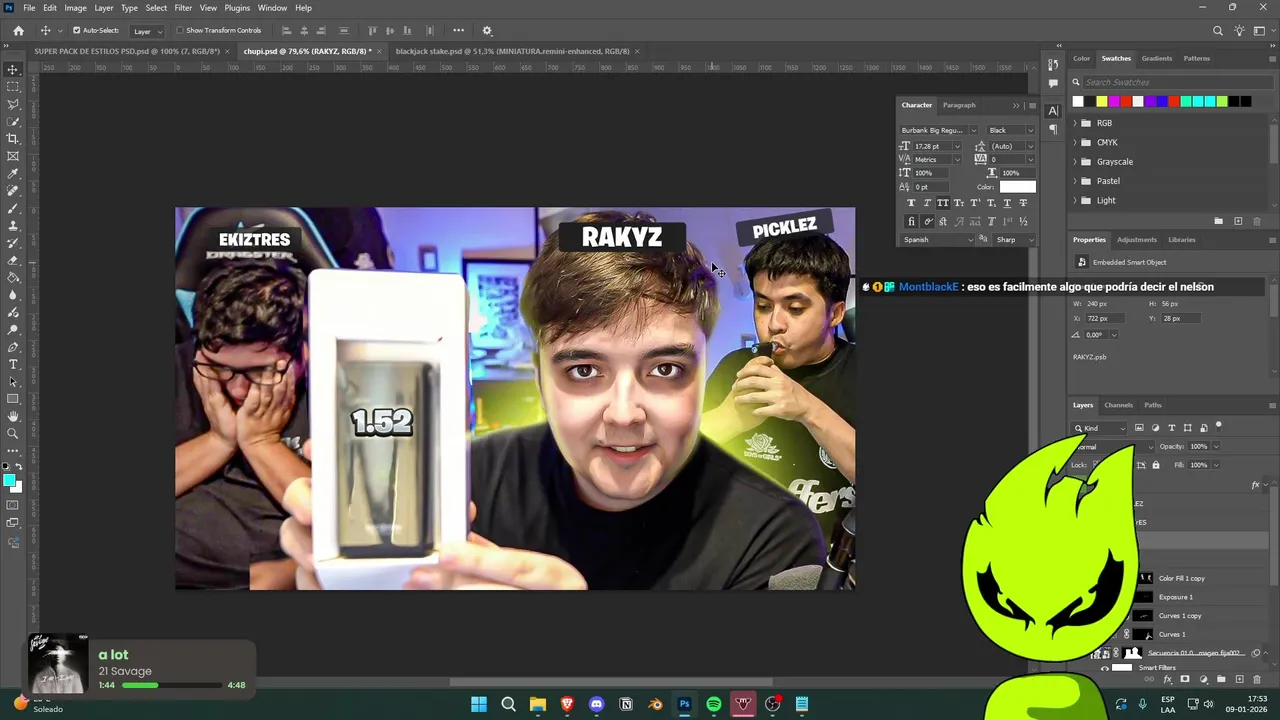Select the Zoom tool
This screenshot has height=720, width=1280.
[x=13, y=433]
